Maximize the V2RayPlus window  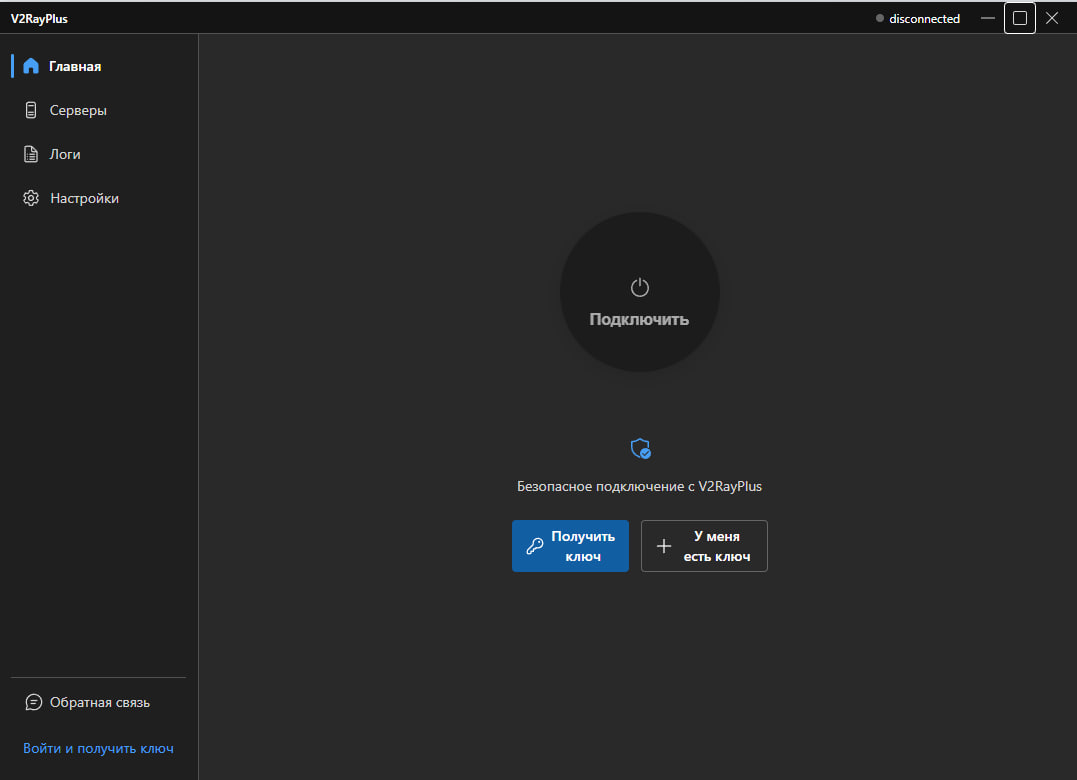(1020, 19)
